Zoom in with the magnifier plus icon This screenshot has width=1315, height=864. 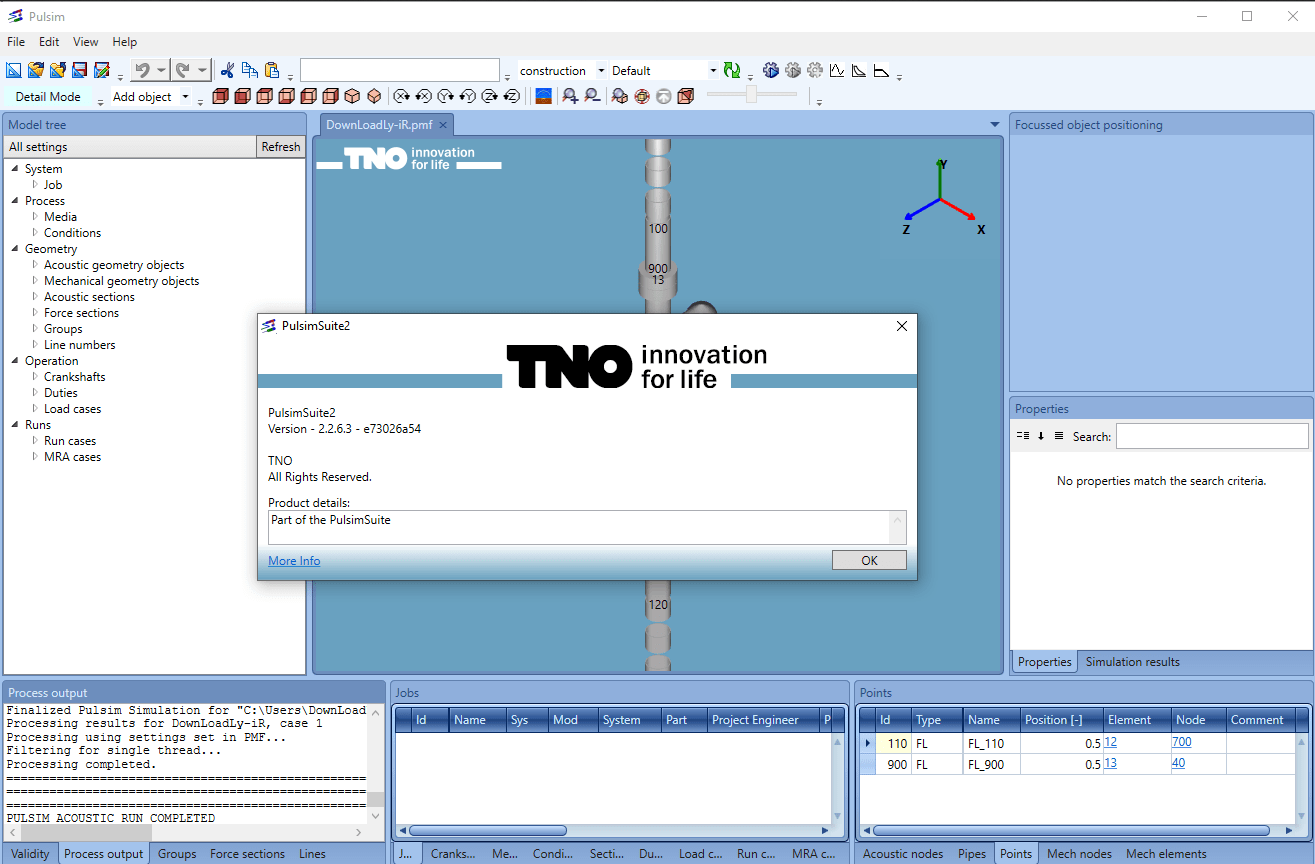coord(570,96)
